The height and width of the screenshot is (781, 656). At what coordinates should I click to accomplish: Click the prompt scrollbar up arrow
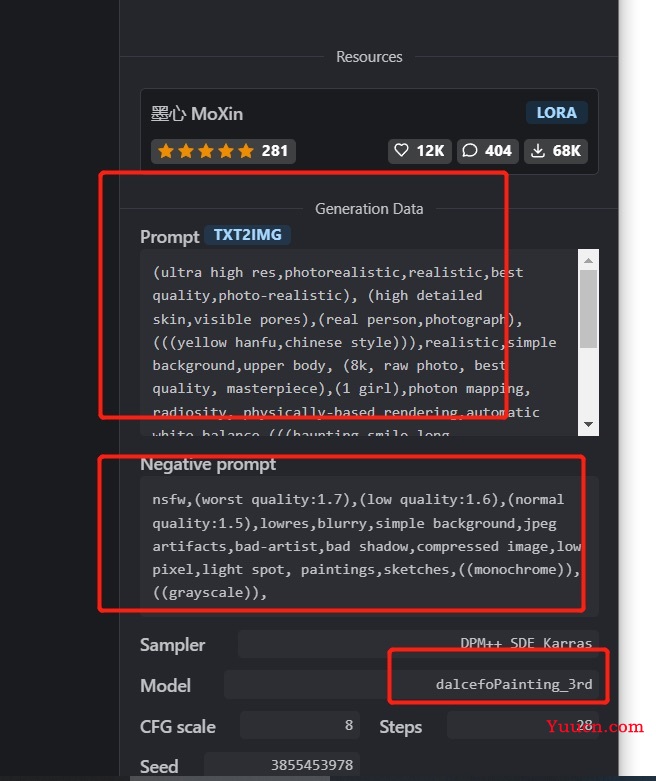[x=588, y=260]
